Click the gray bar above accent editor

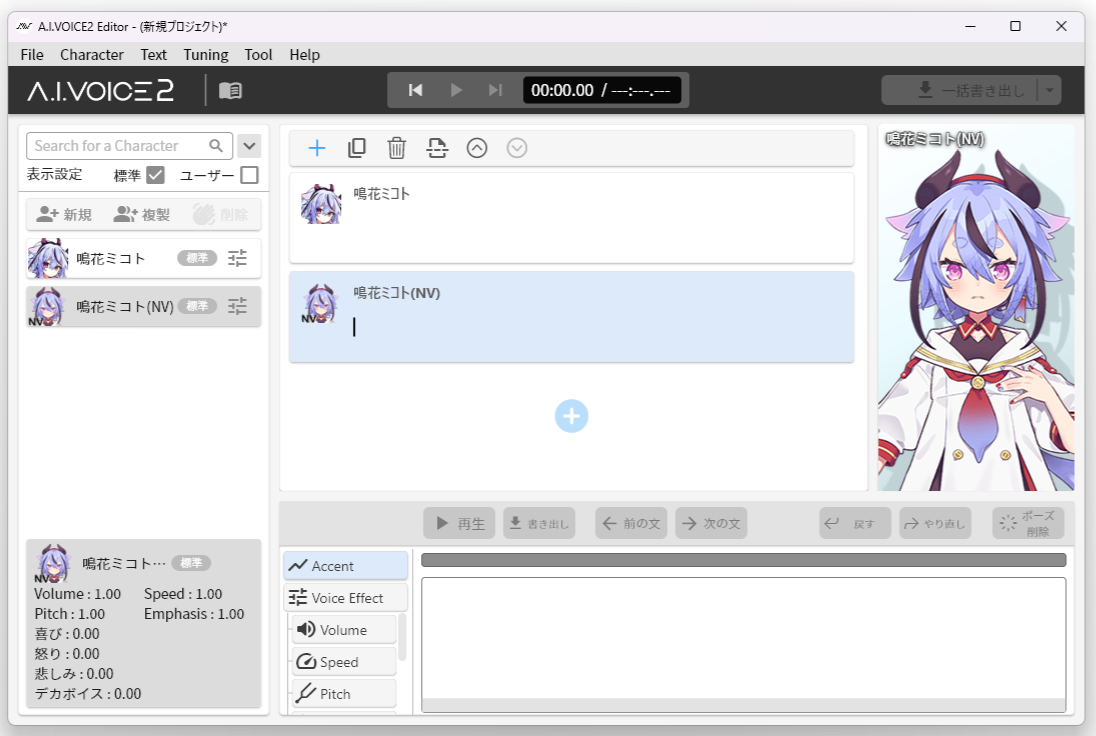743,560
